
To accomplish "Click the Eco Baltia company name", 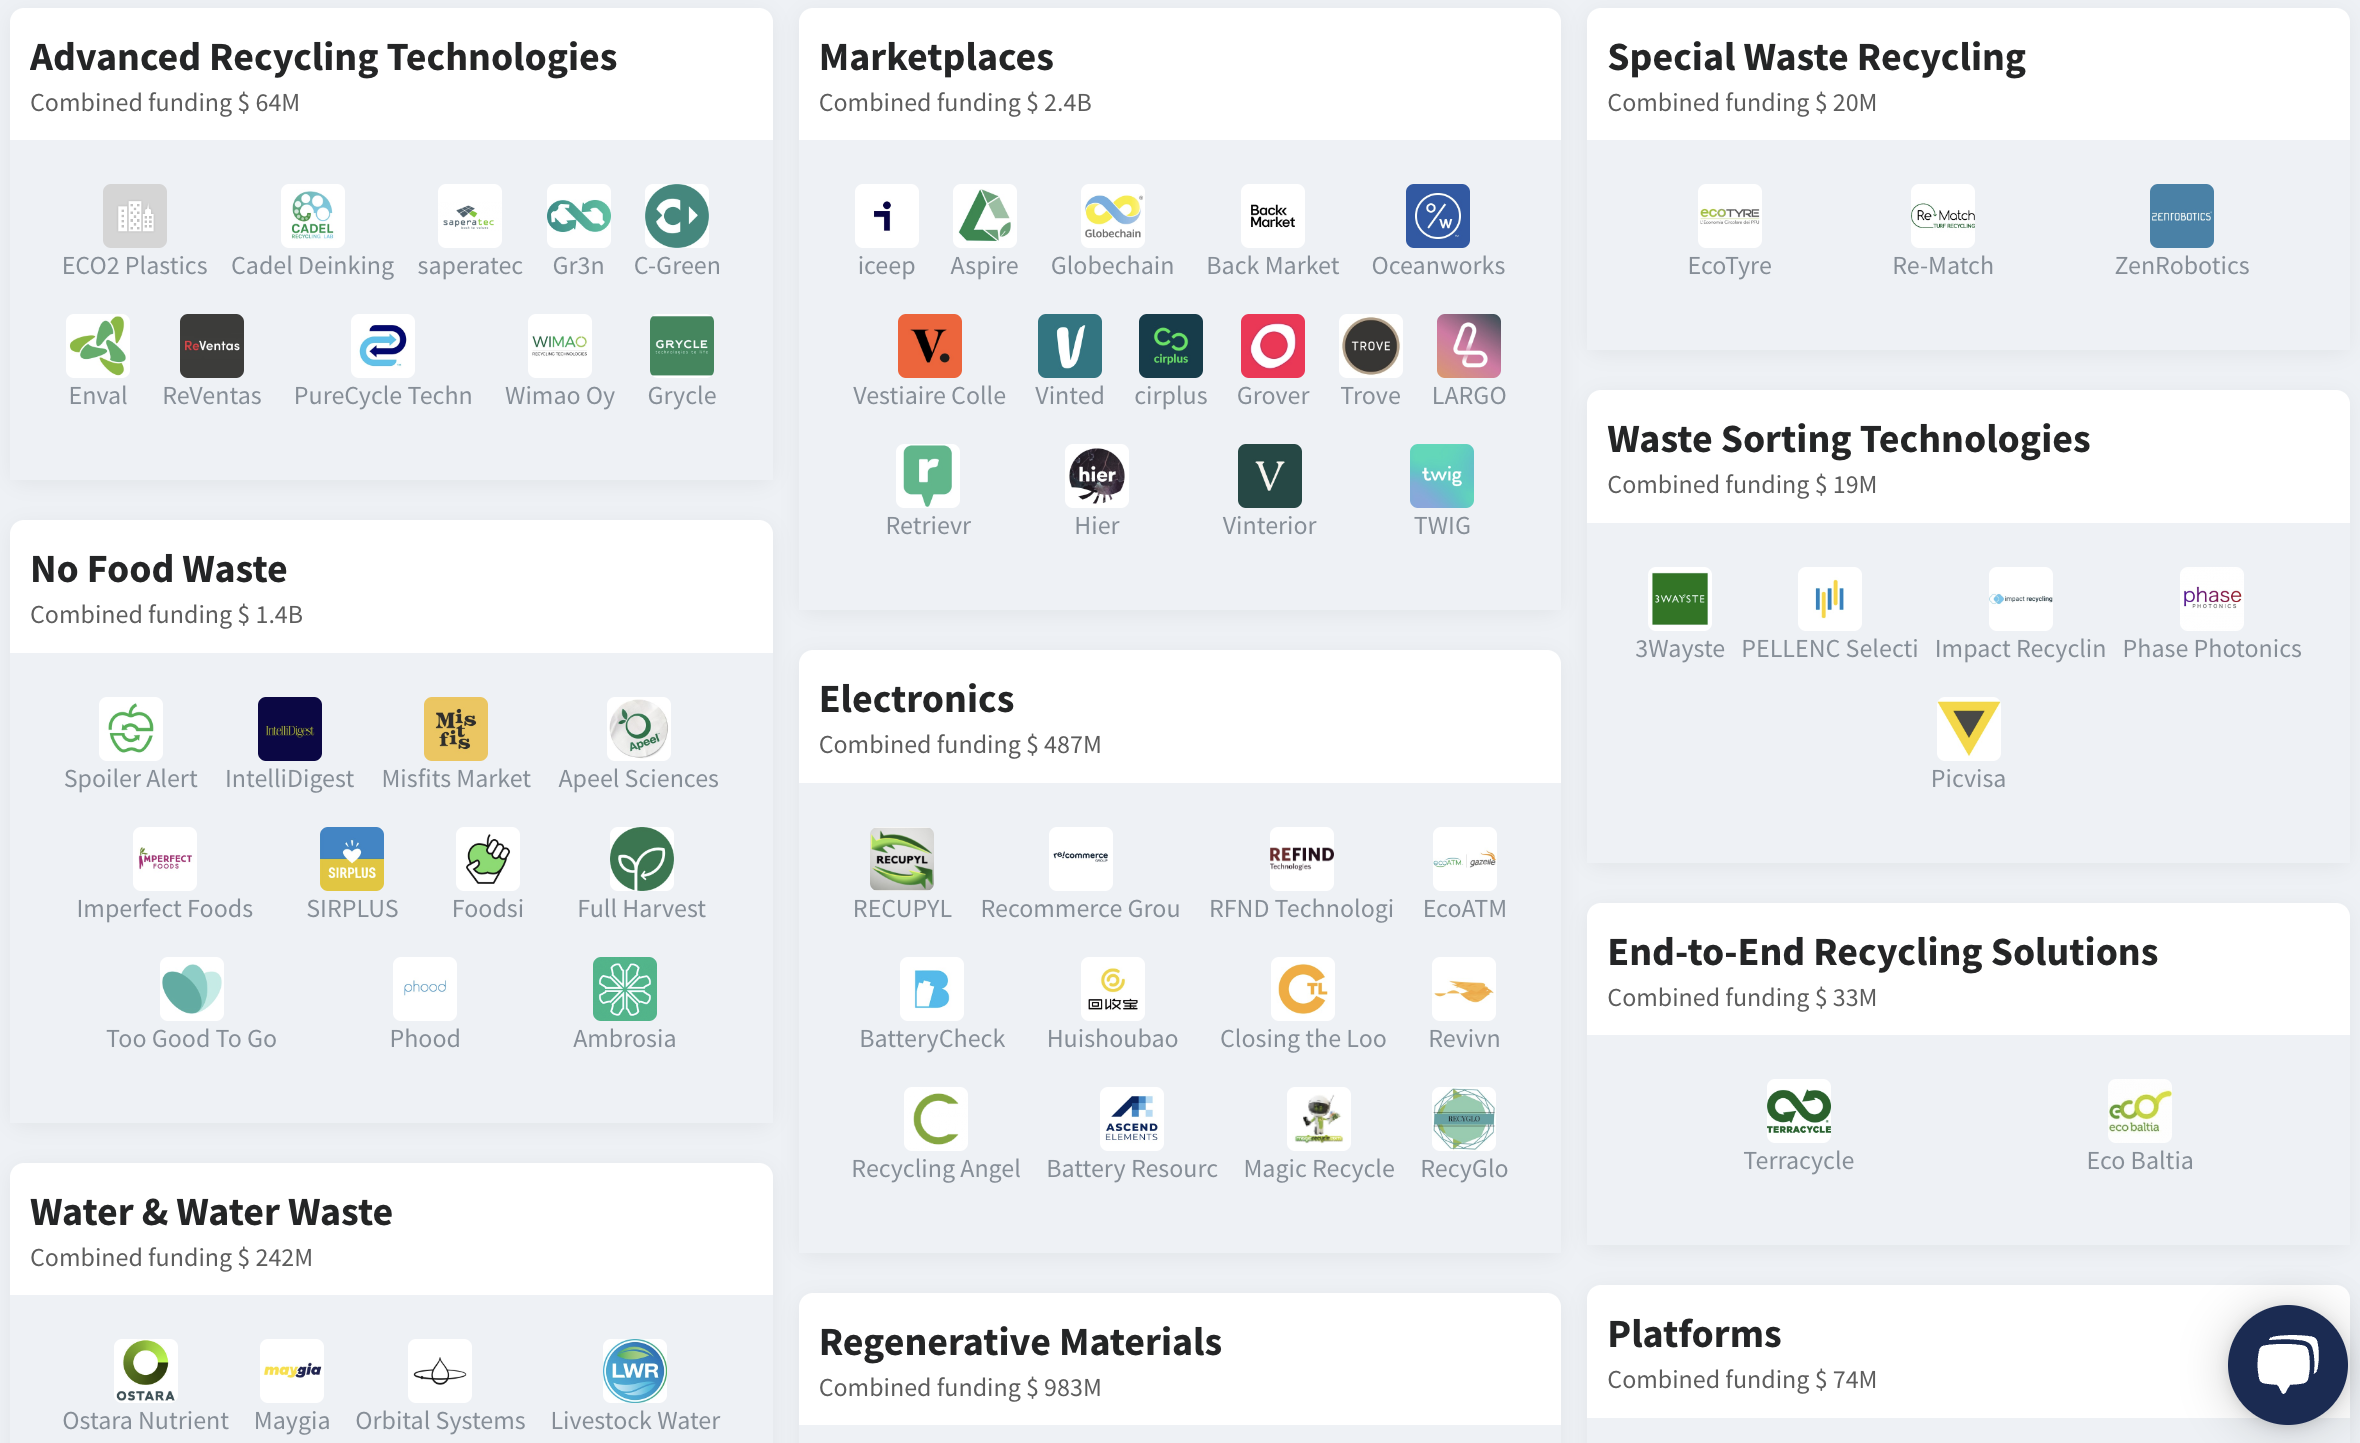I will coord(2140,1161).
